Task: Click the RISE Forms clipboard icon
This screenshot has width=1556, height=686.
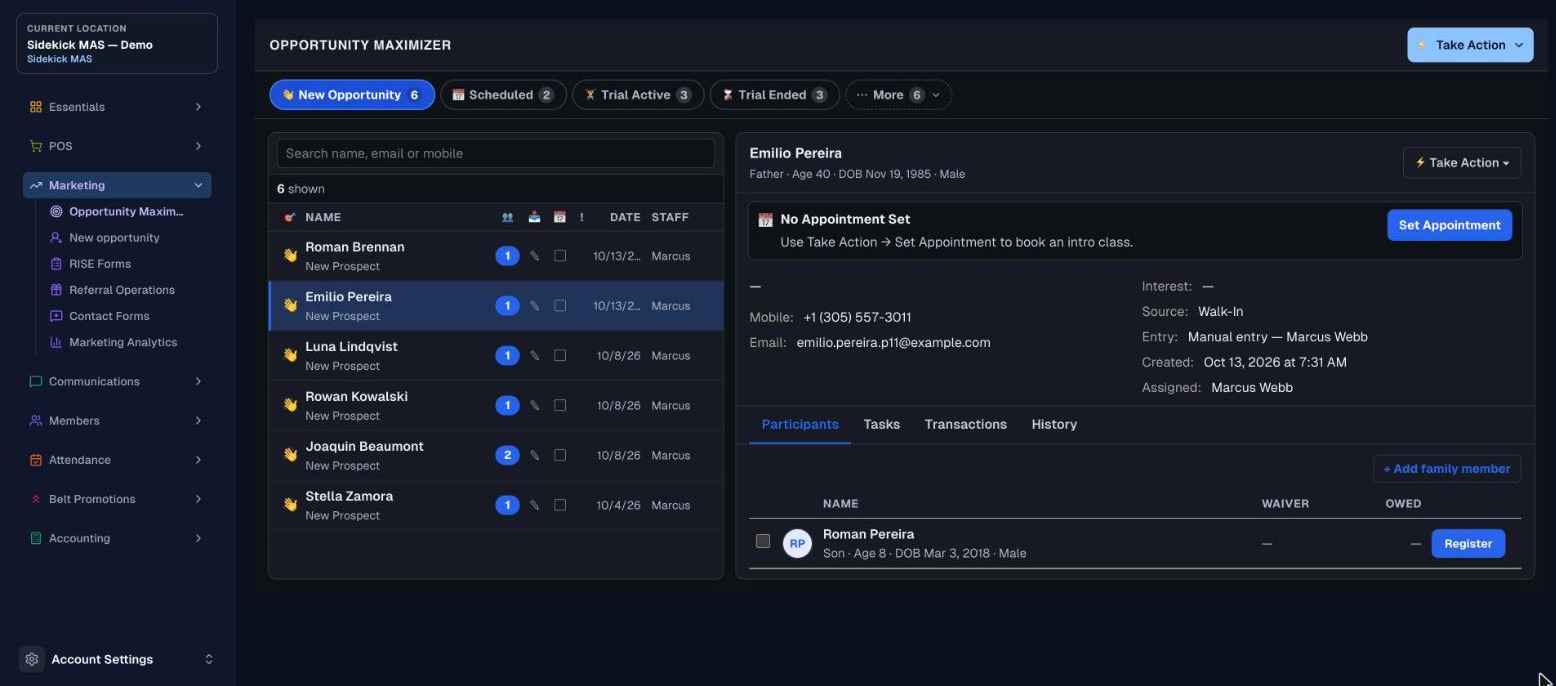Action: tap(56, 264)
